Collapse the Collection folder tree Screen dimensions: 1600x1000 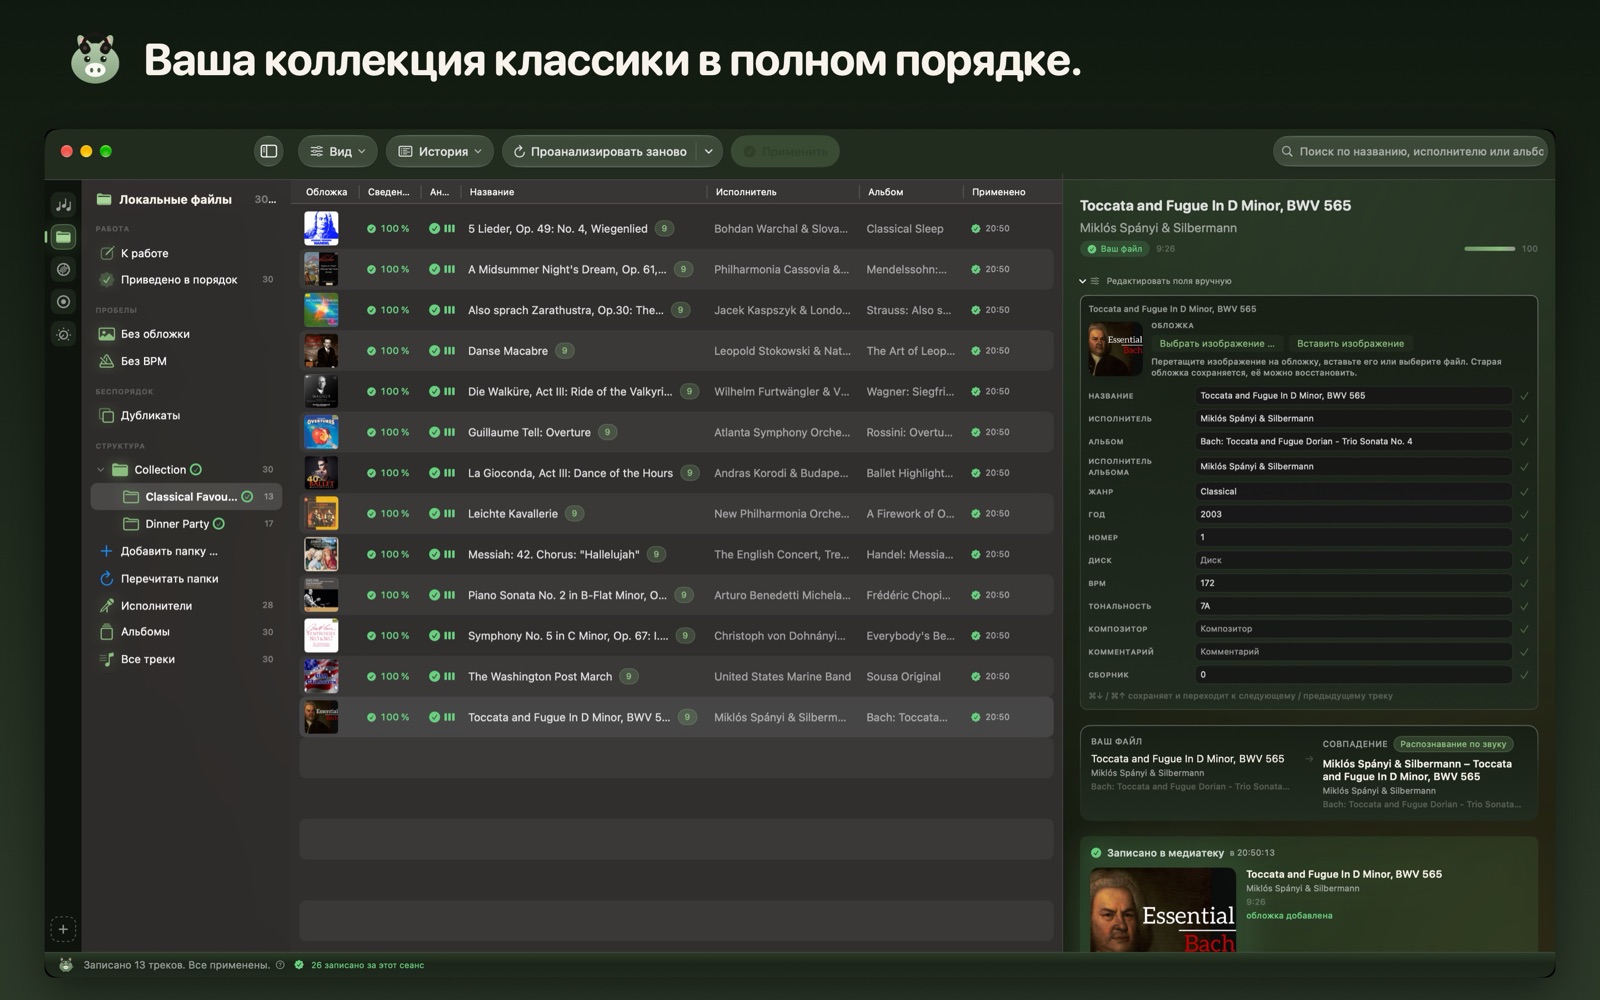(x=100, y=470)
